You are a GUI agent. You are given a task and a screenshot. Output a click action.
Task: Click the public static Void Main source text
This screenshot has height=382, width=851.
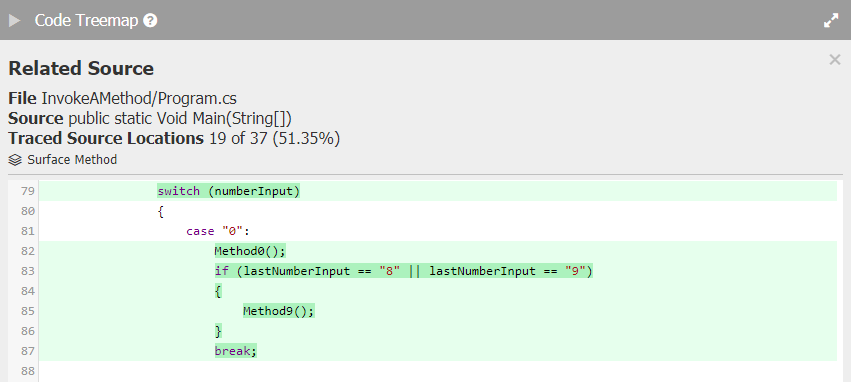pyautogui.click(x=180, y=118)
